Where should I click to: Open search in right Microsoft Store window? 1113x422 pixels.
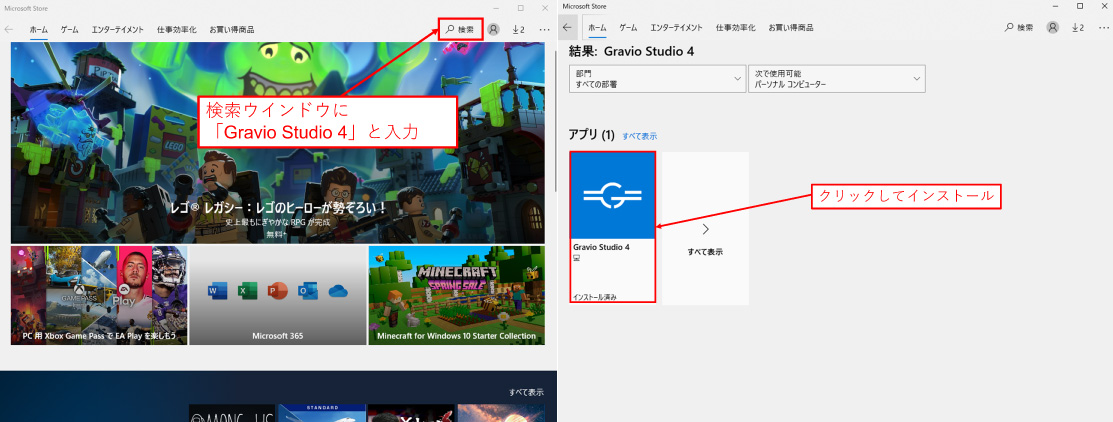click(1019, 28)
